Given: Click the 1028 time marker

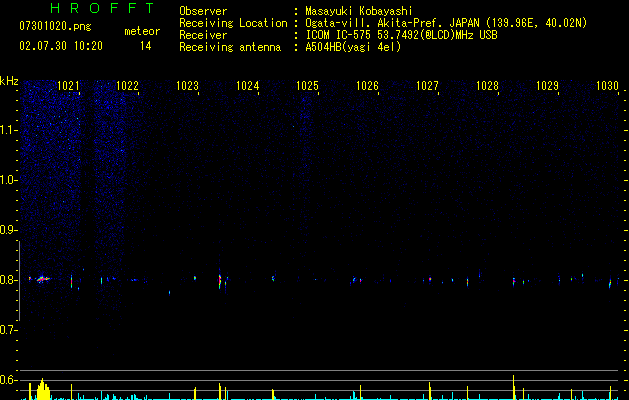Looking at the screenshot, I should [x=487, y=86].
